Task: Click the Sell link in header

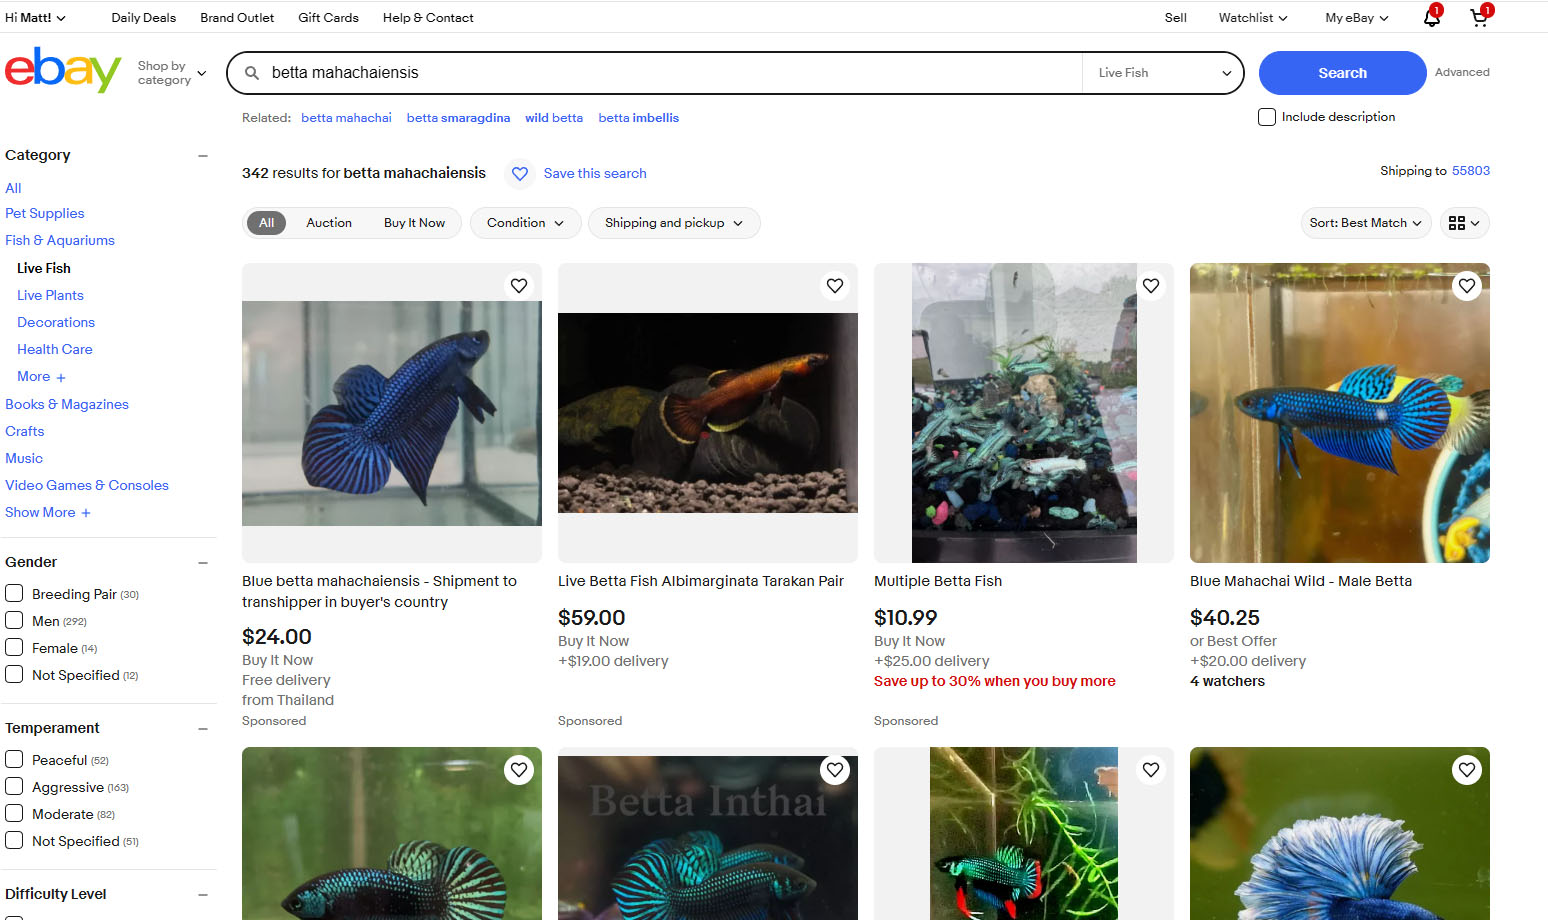Action: click(x=1176, y=18)
